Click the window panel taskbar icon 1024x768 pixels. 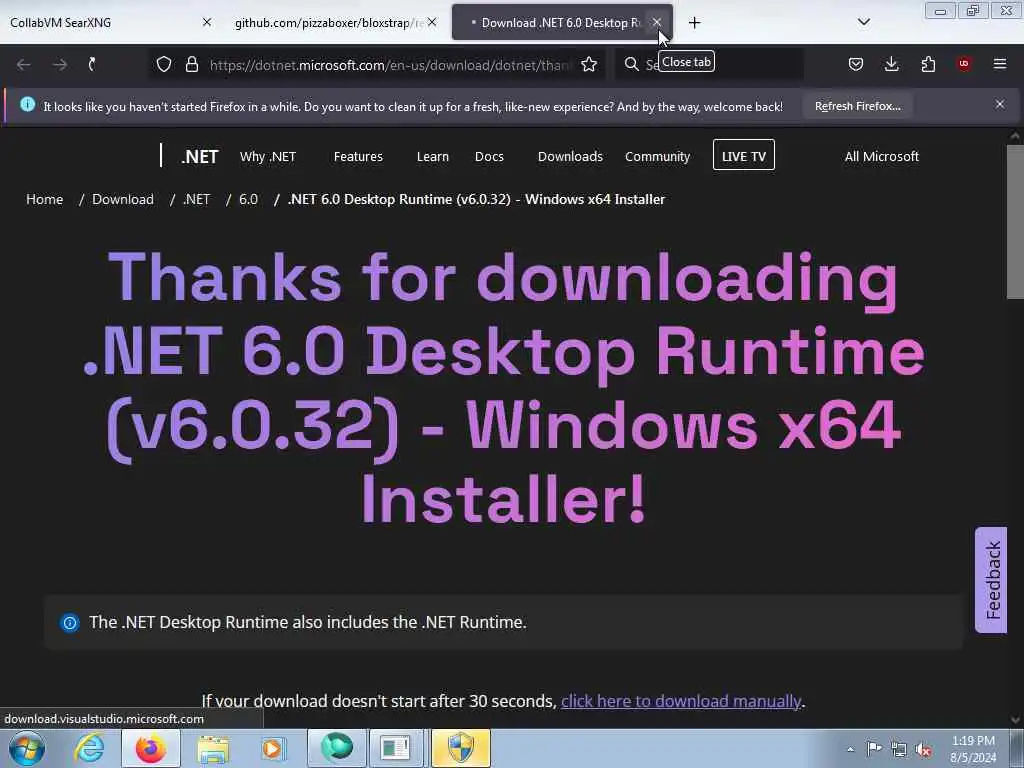coord(396,748)
